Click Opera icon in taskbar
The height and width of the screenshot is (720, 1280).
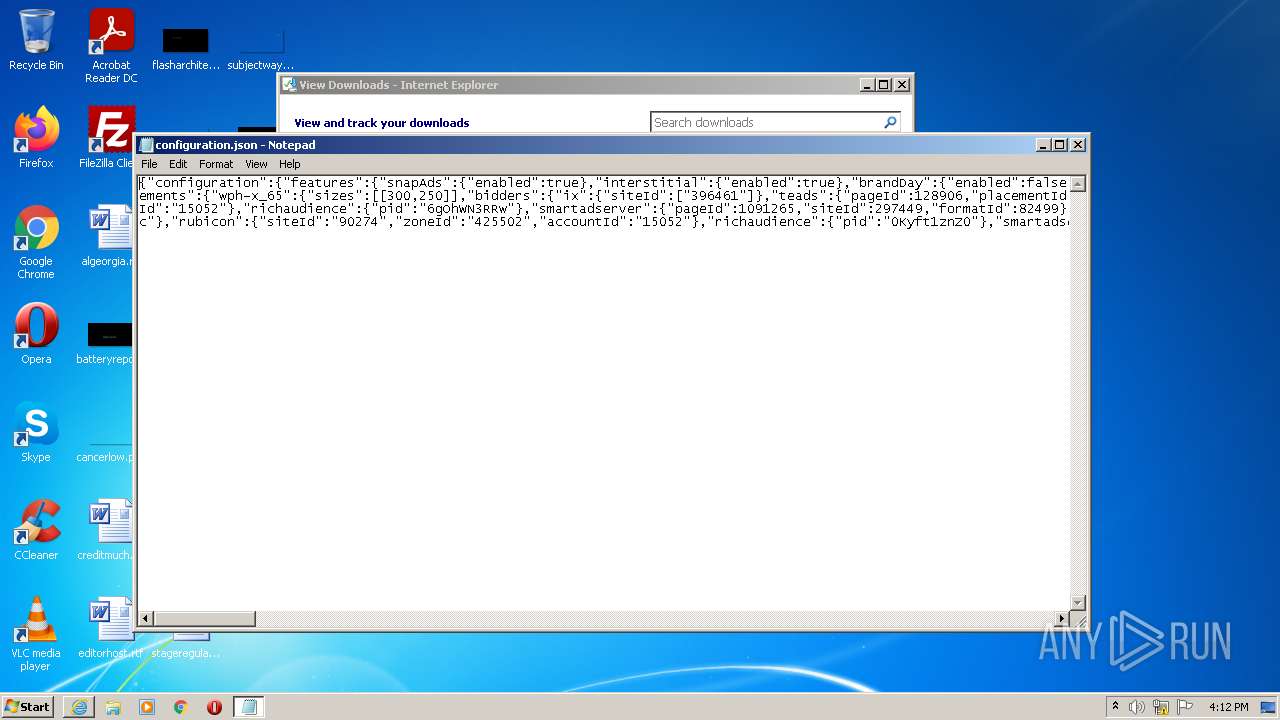point(214,707)
